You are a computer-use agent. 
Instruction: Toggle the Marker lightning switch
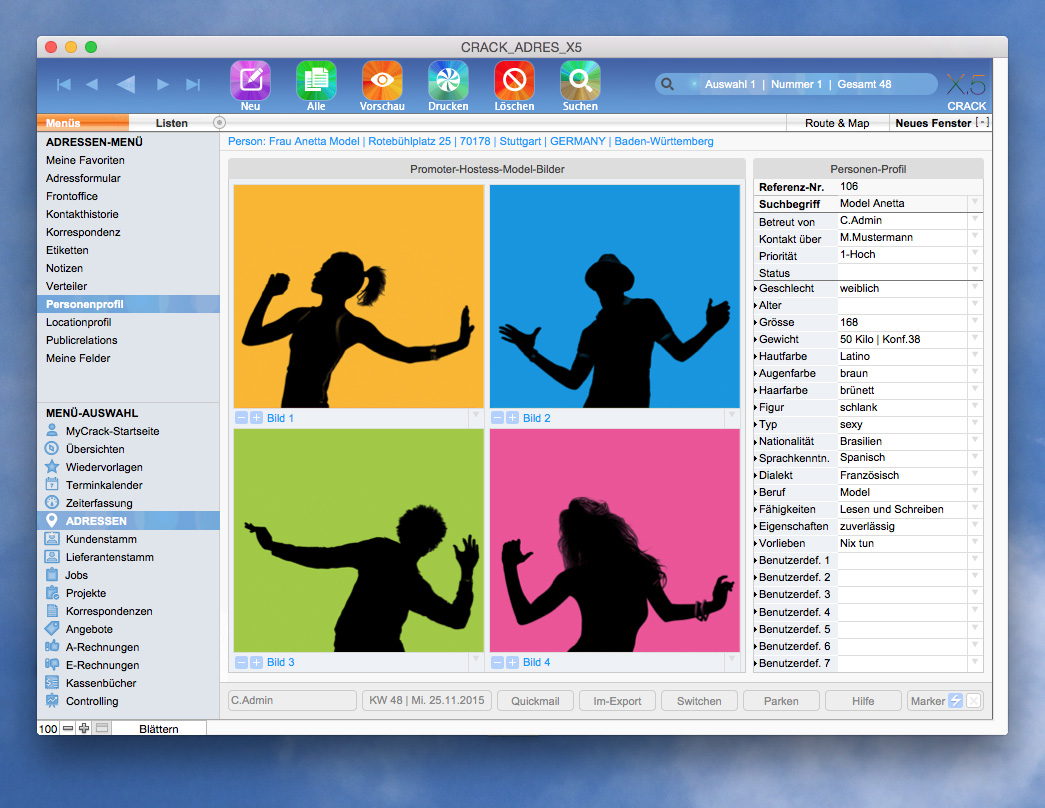955,700
